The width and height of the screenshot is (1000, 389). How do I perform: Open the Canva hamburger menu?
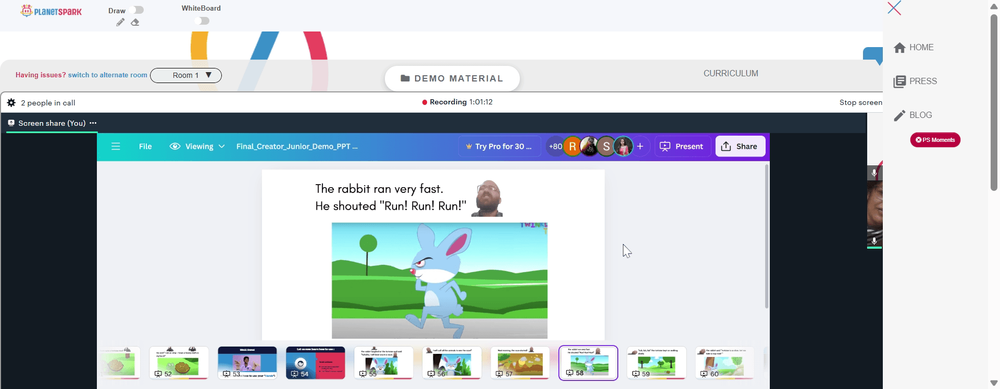pos(115,146)
